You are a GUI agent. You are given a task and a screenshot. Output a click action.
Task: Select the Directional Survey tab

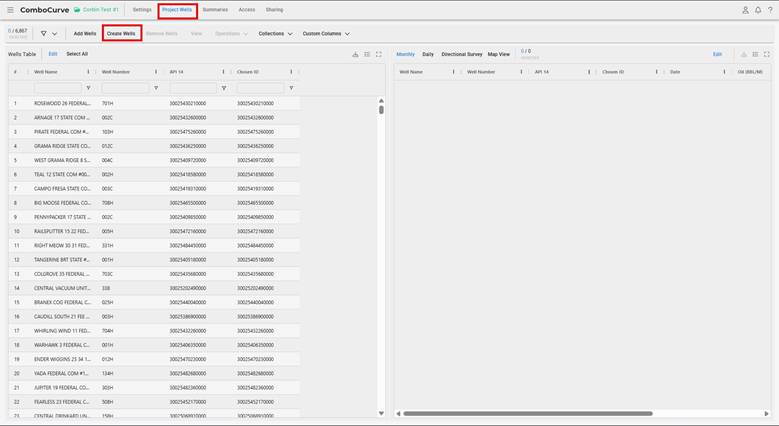tap(462, 54)
